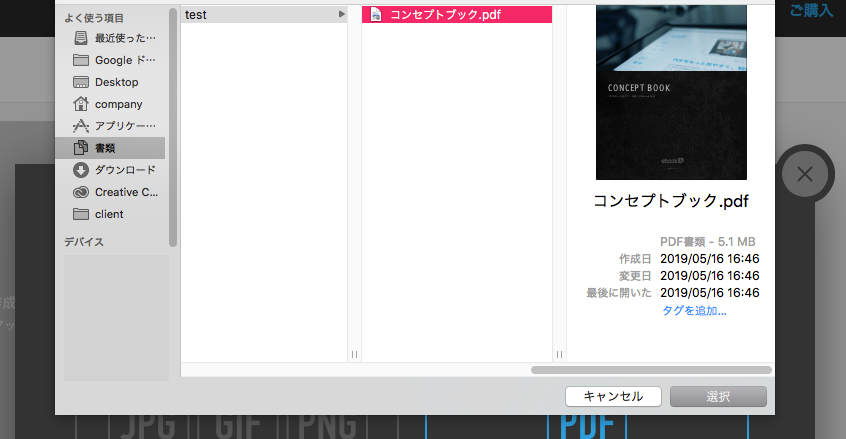846x439 pixels.
Task: Click the sidebar vertical scrollbar
Action: point(173,127)
